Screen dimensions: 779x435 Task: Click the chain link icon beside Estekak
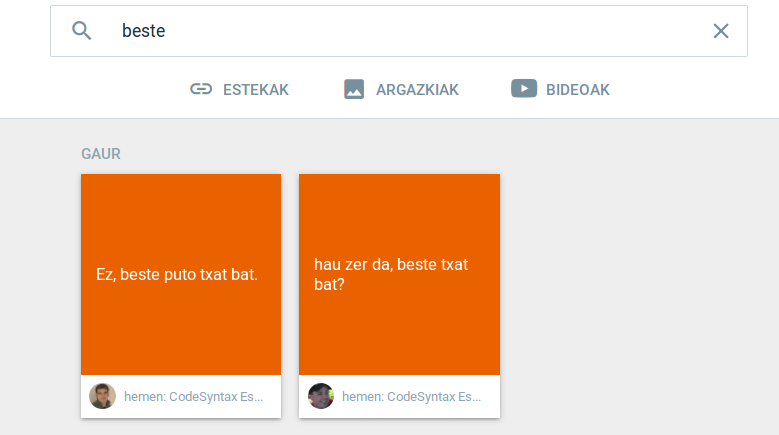click(x=201, y=89)
